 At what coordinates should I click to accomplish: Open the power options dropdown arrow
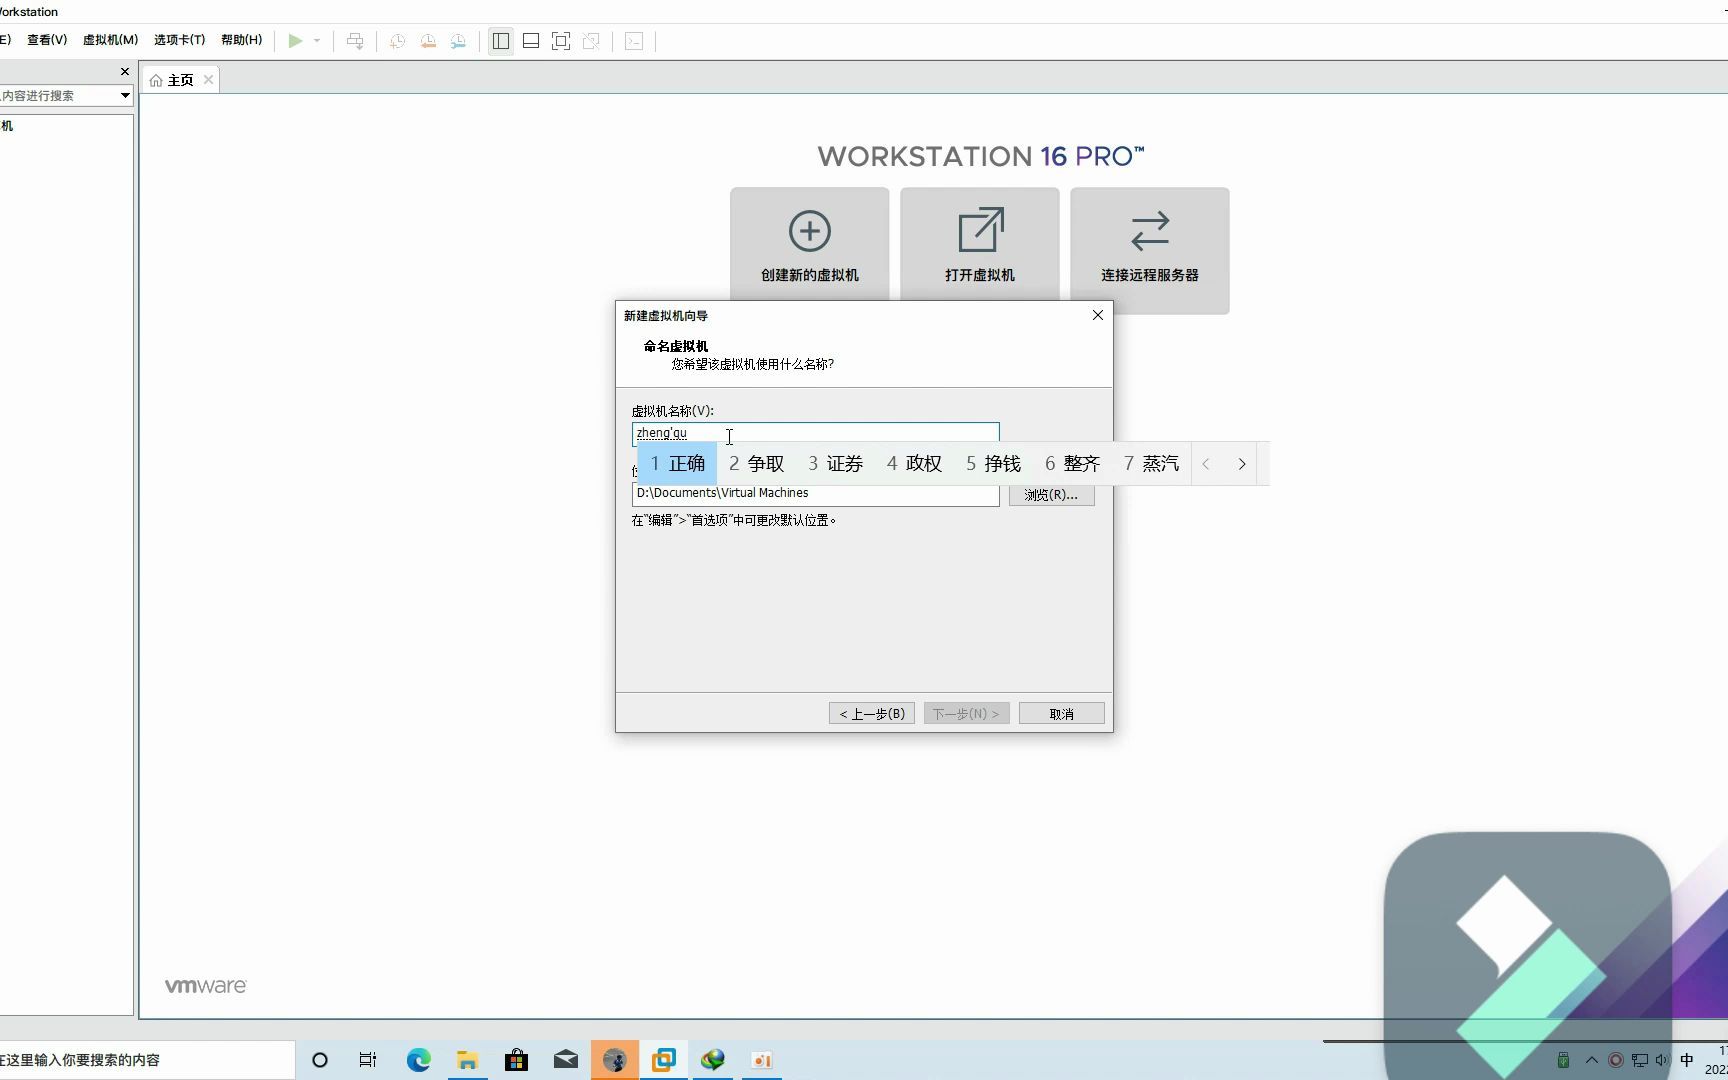coord(317,41)
